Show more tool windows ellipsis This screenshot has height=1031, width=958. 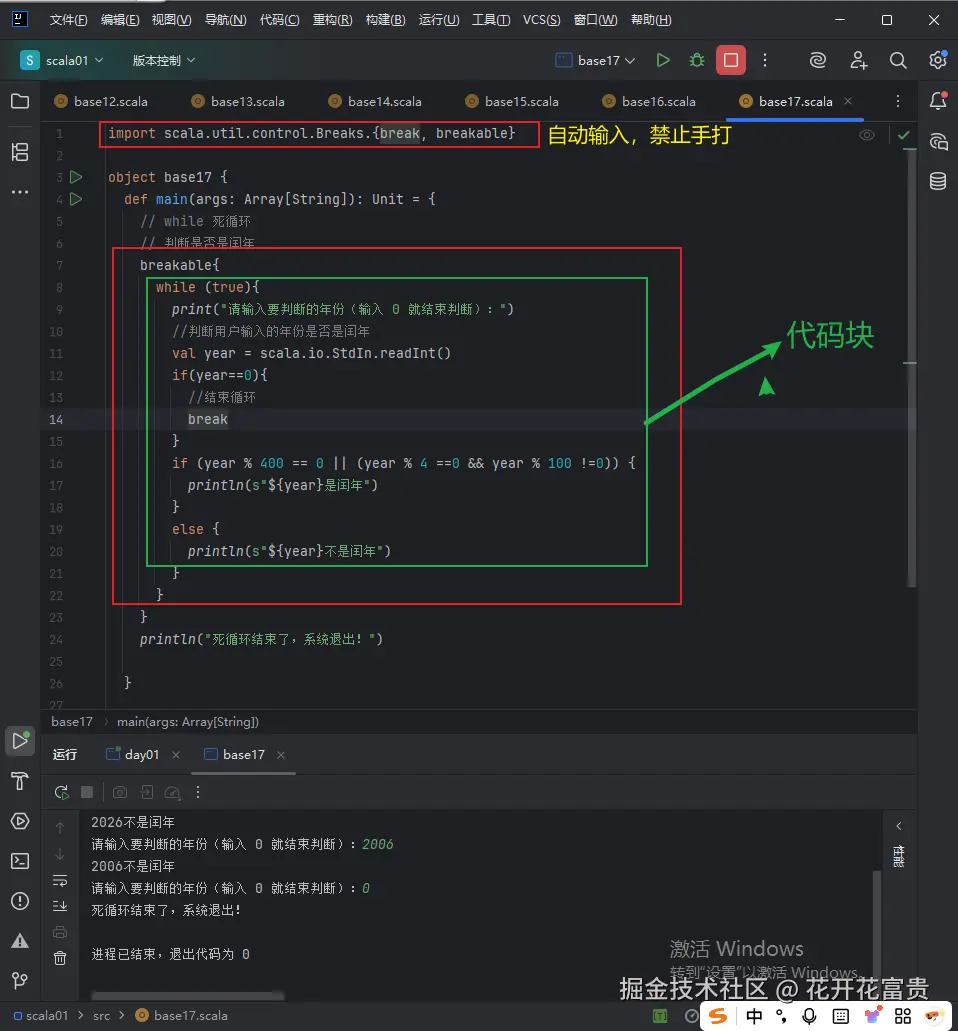click(20, 192)
